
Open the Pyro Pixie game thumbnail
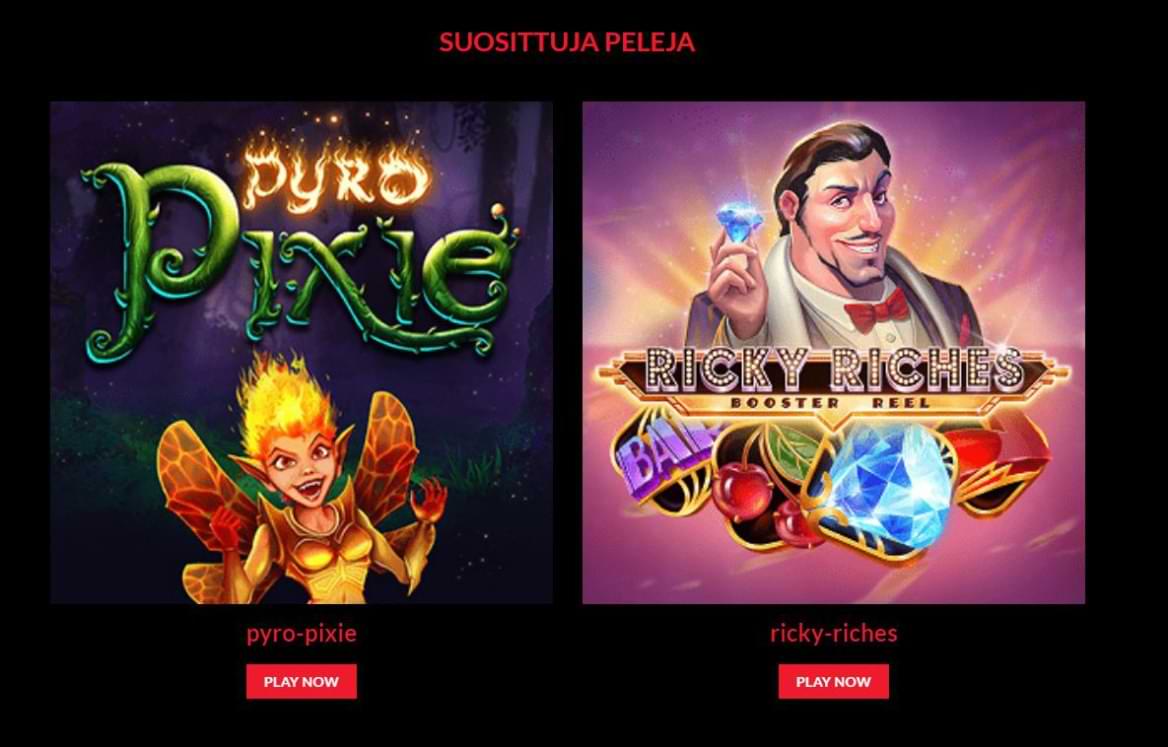pyautogui.click(x=302, y=352)
